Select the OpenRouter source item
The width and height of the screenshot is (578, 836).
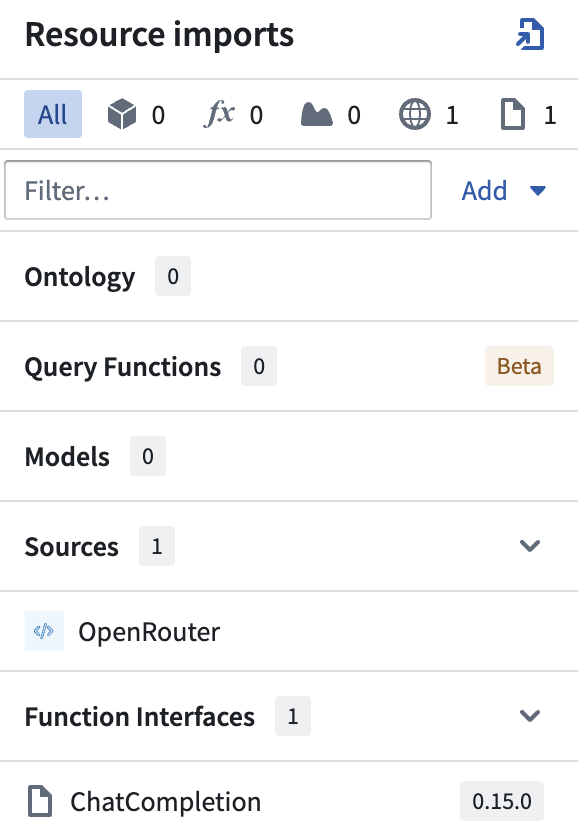[289, 631]
